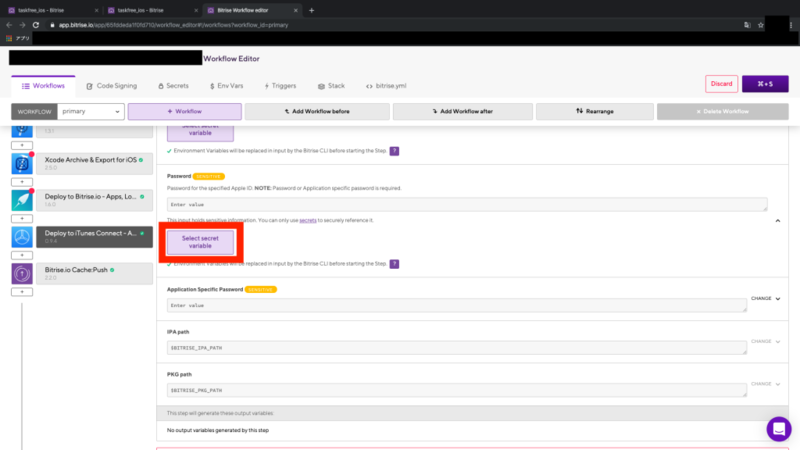The width and height of the screenshot is (800, 450).
Task: Open the Deploy to Bitrise.io step
Action: 94,201
